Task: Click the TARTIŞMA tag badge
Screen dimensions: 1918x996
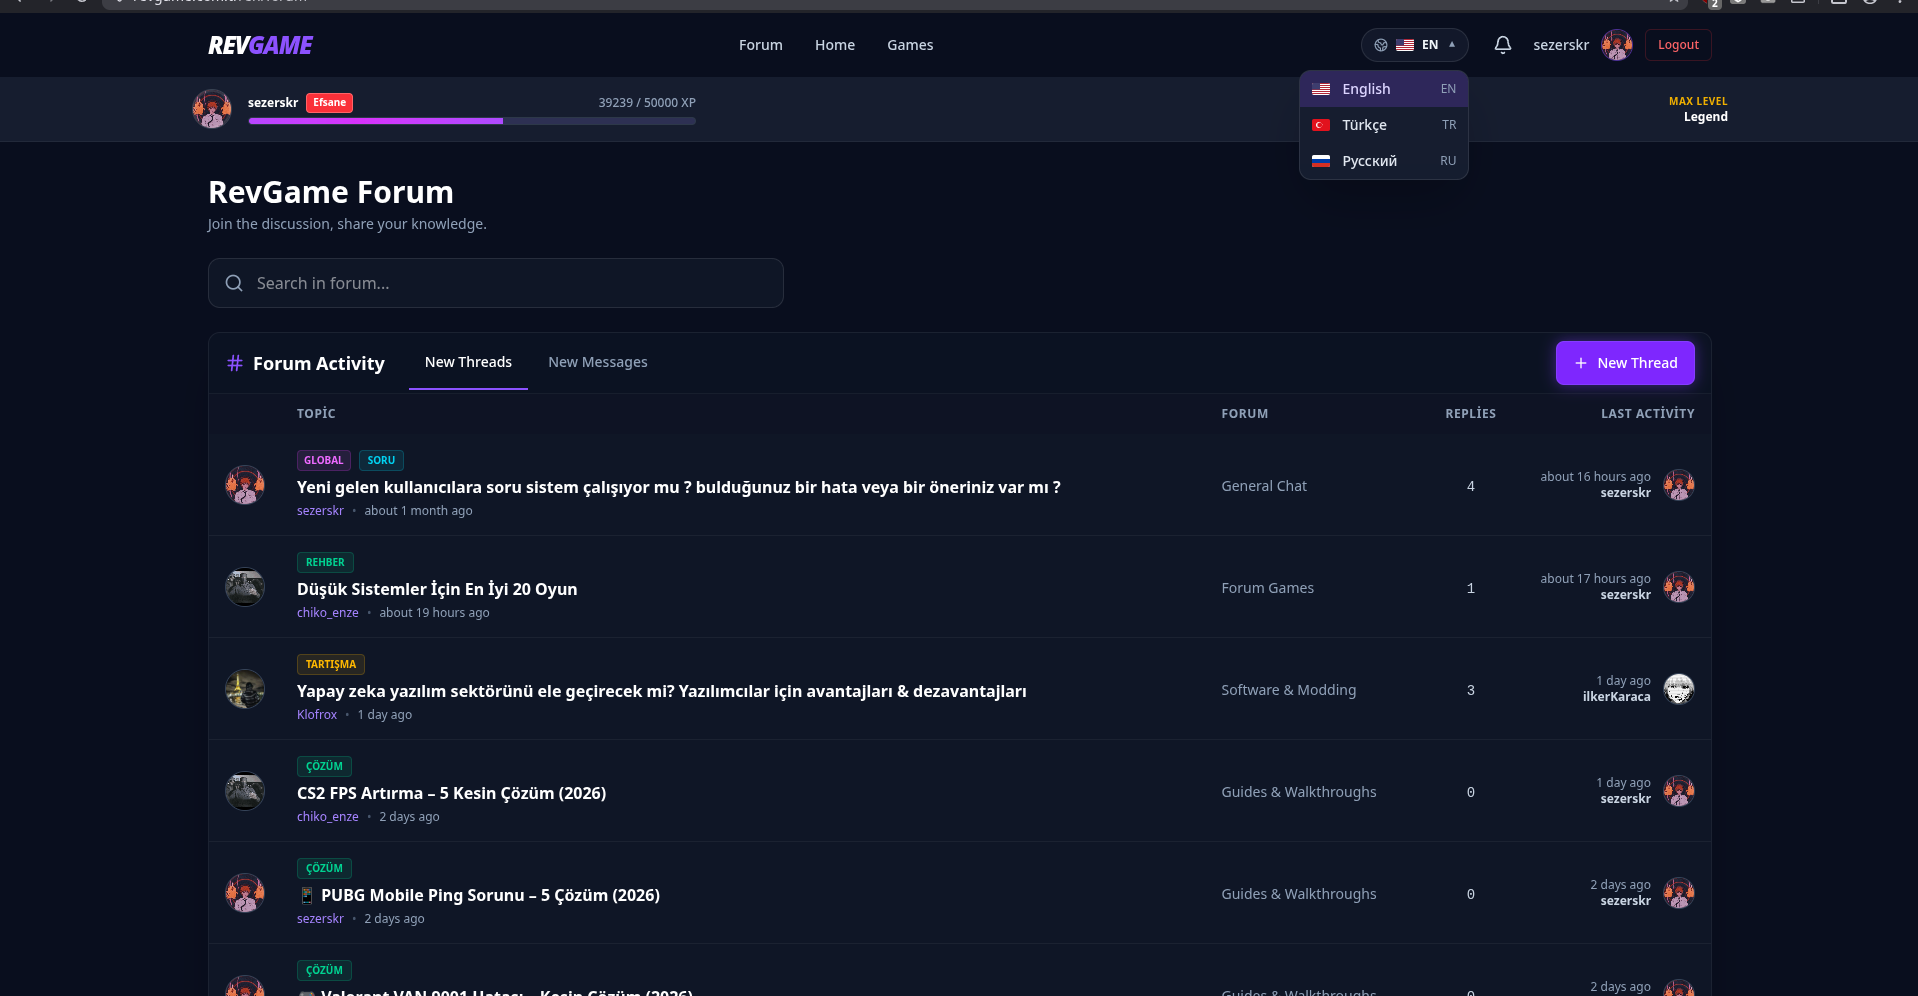Action: click(x=331, y=665)
